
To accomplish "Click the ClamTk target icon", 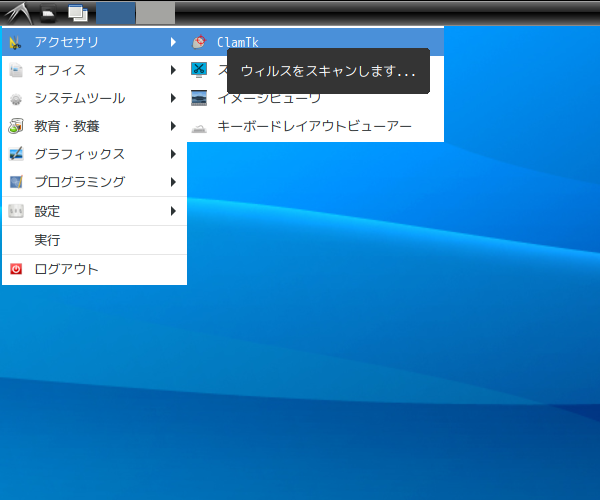I will point(199,42).
